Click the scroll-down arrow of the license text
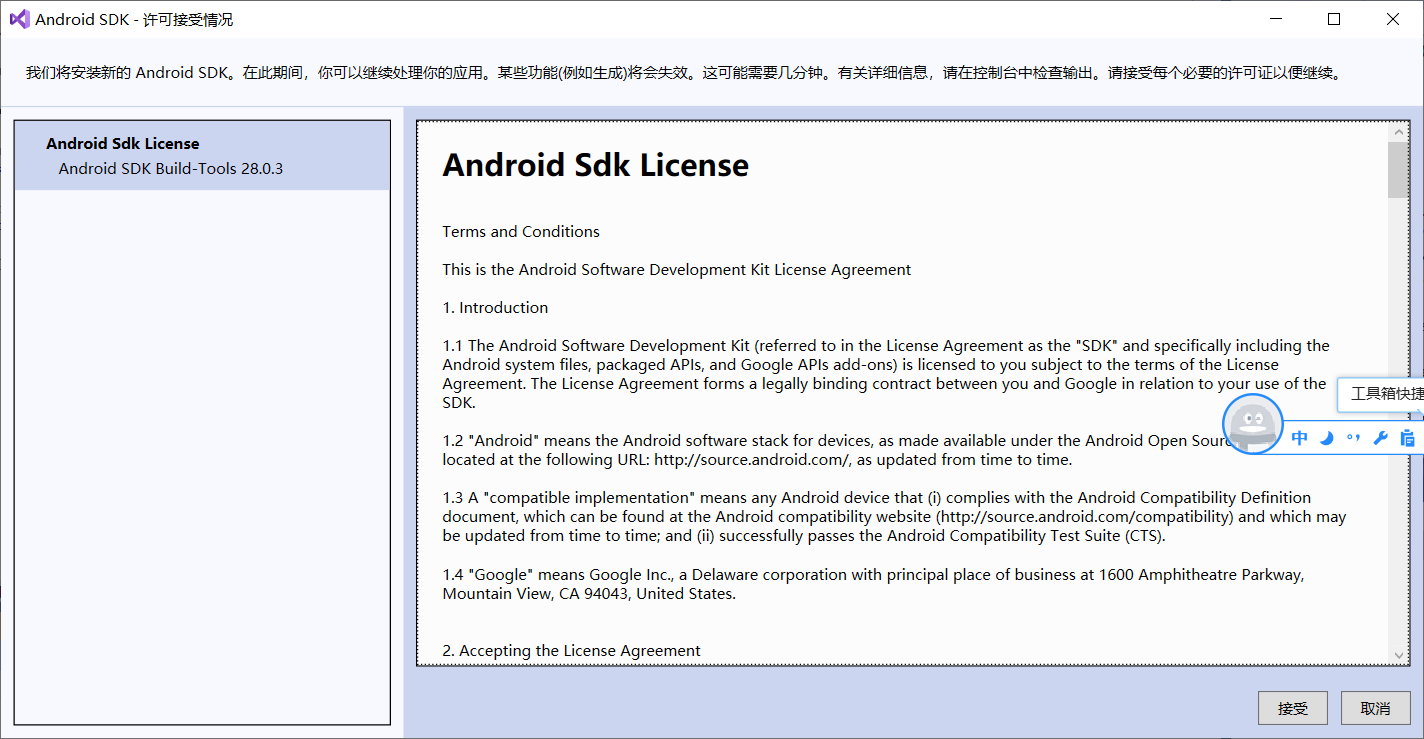 [1398, 654]
